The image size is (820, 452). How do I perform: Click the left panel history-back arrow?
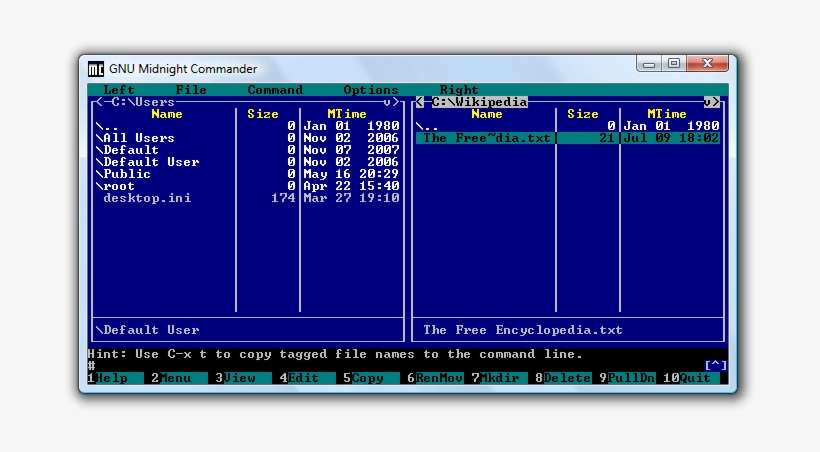point(99,102)
